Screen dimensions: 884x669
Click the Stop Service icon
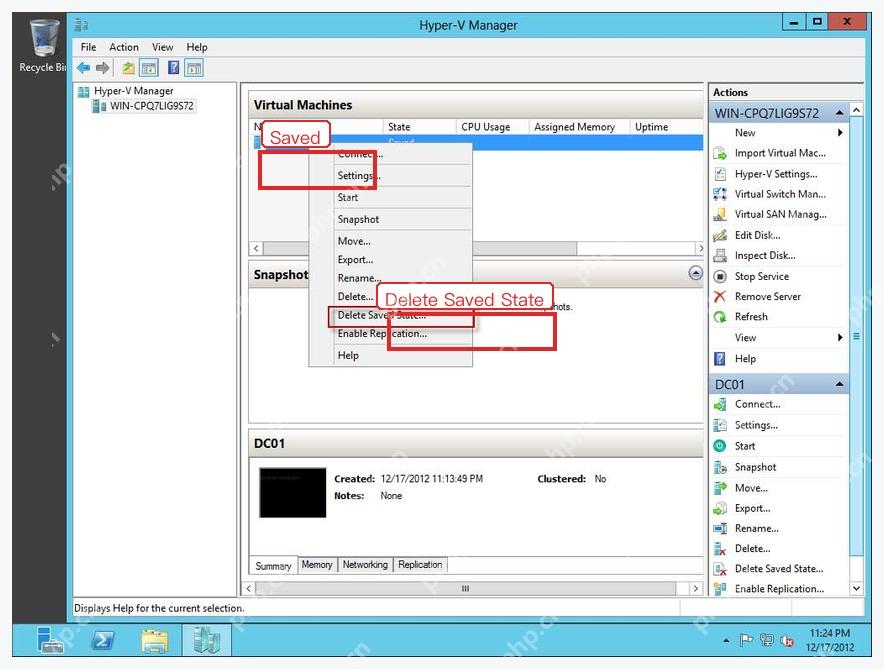click(720, 276)
